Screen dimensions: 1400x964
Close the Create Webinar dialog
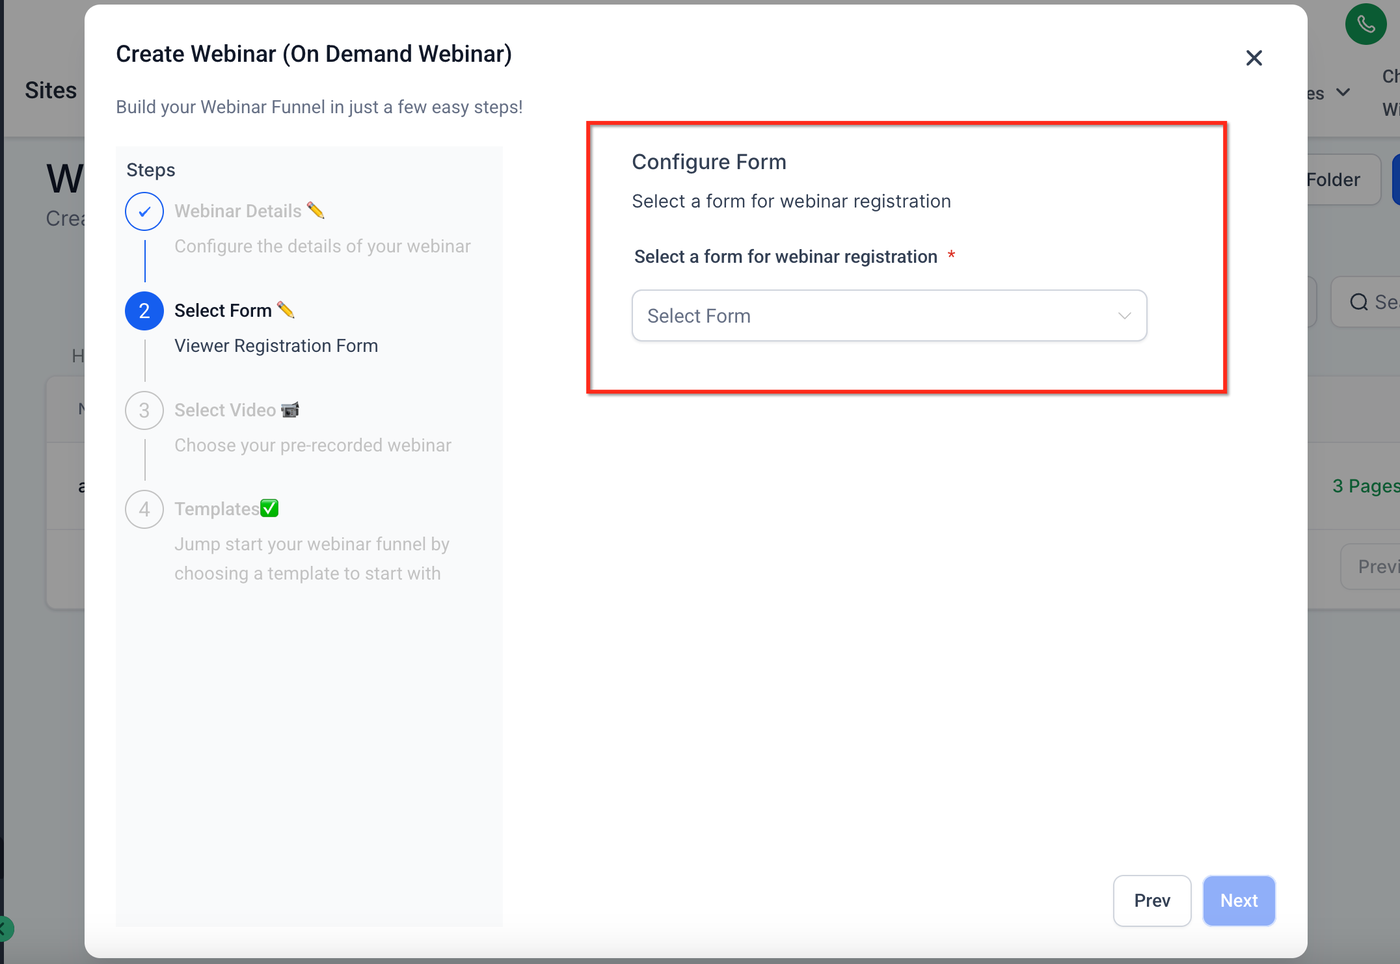pos(1254,58)
